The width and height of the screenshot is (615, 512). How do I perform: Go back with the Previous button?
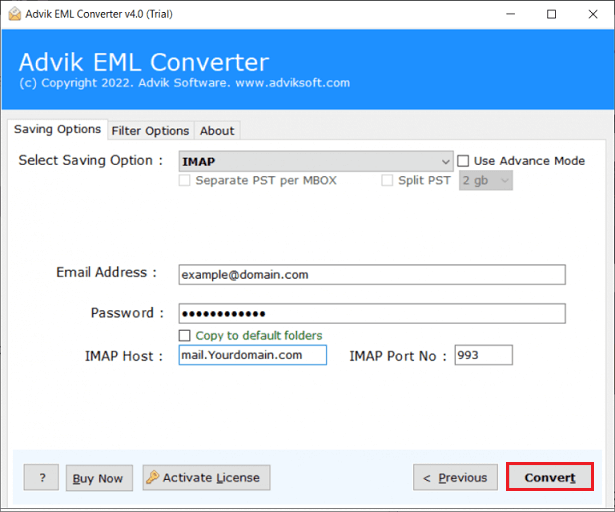(x=455, y=477)
